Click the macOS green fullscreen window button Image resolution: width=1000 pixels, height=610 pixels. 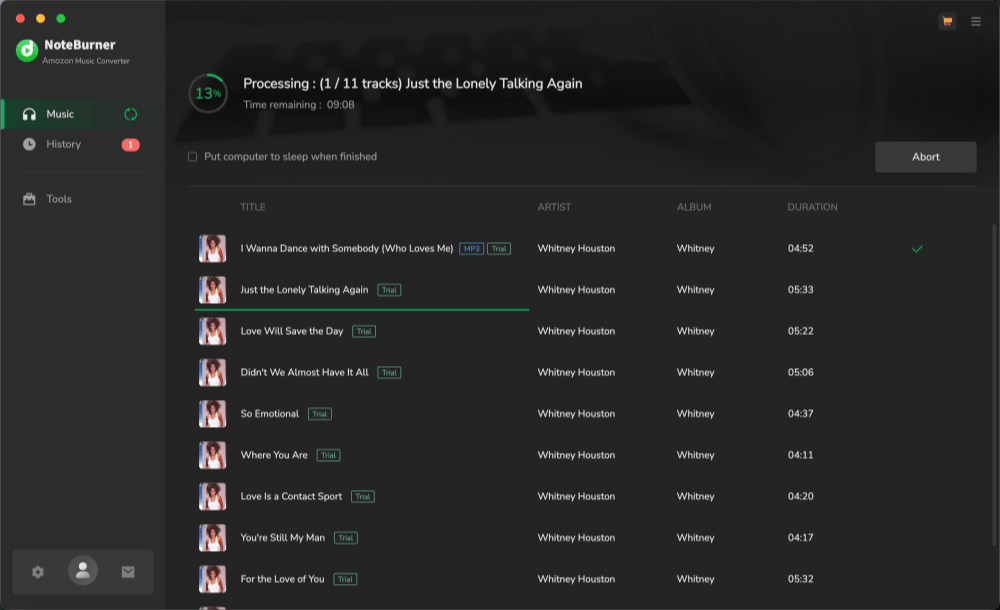pos(61,19)
